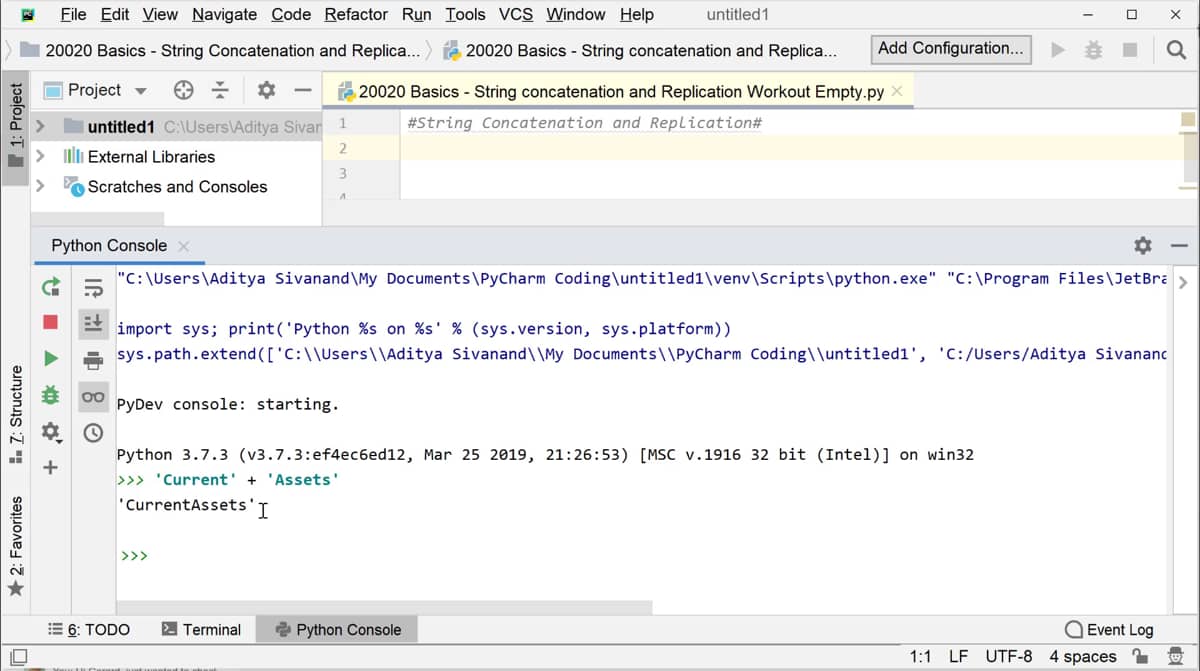
Task: Open the Refactor menu
Action: [356, 15]
